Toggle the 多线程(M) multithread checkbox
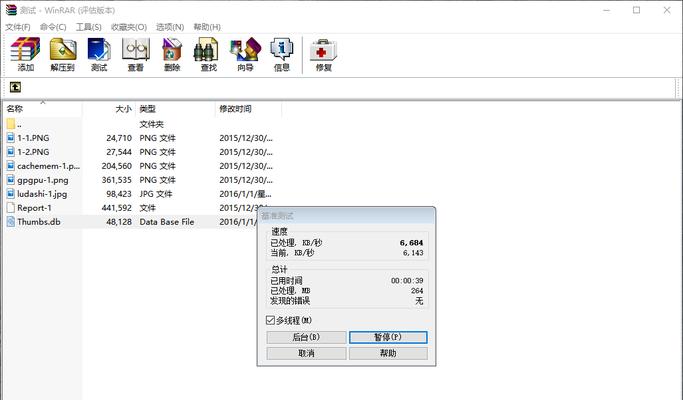This screenshot has height=400, width=683. click(270, 320)
